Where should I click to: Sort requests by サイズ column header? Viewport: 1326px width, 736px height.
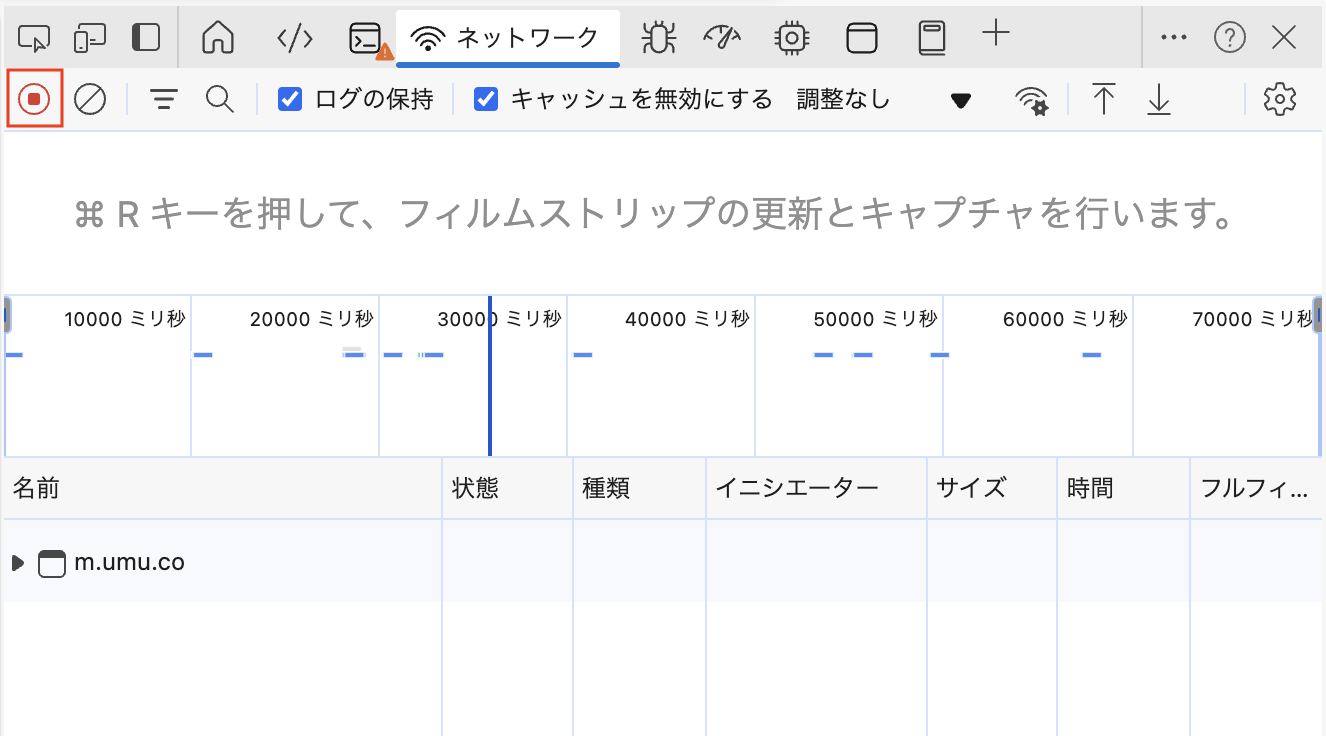click(x=970, y=488)
